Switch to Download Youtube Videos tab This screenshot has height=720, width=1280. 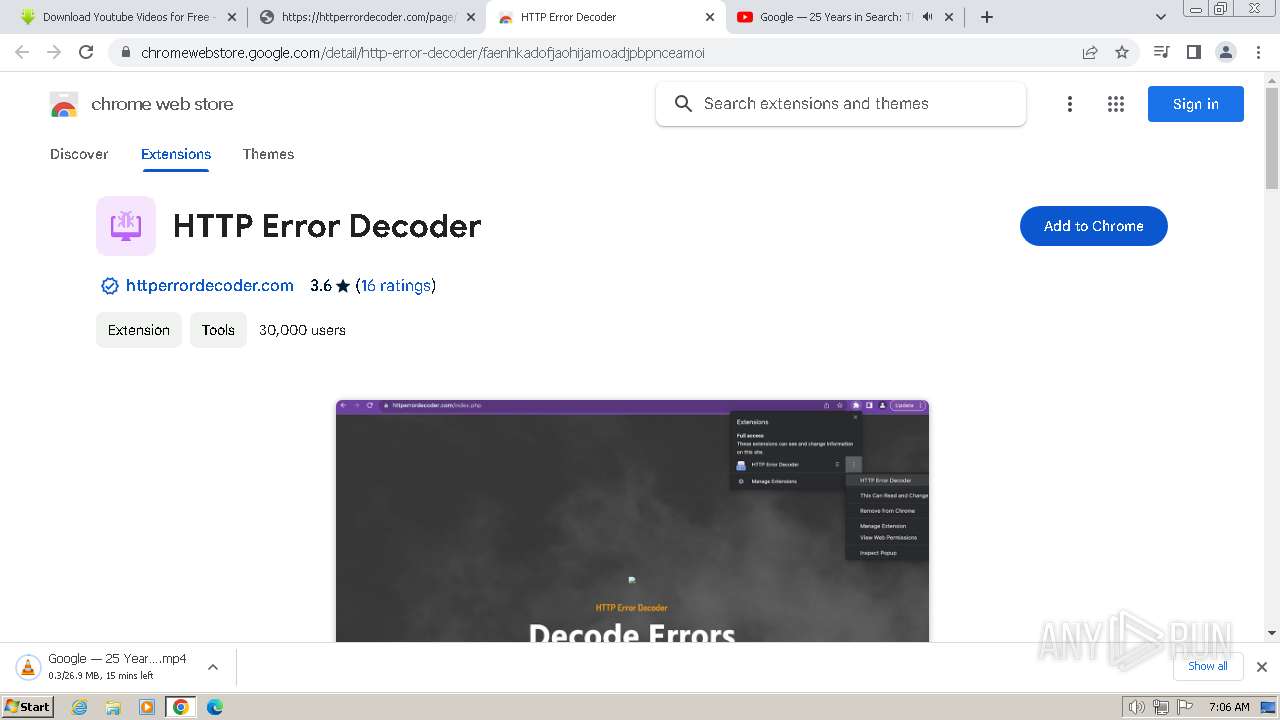127,17
